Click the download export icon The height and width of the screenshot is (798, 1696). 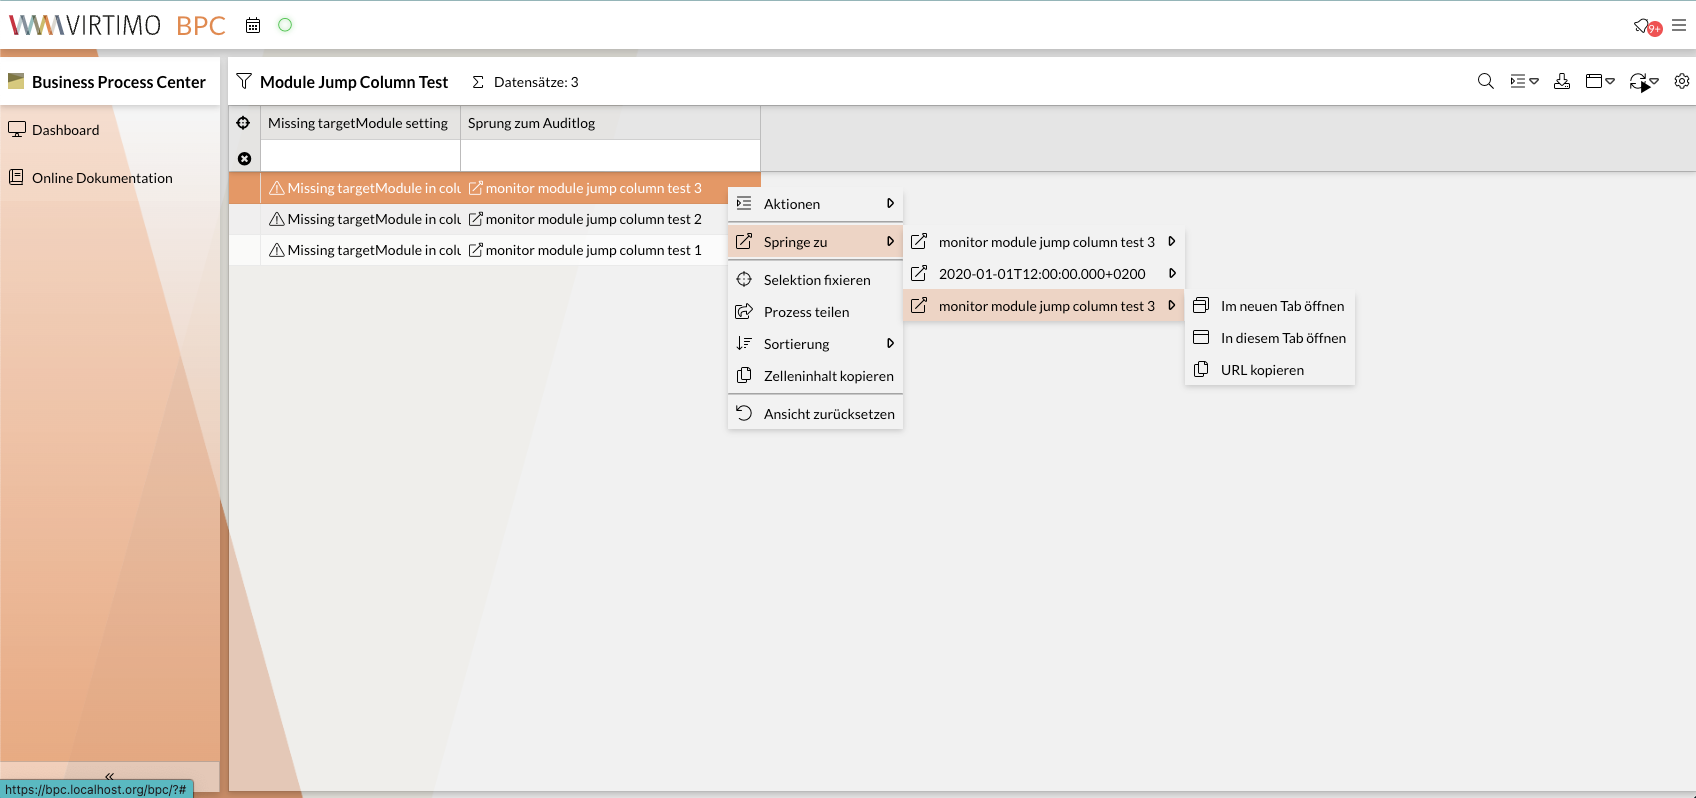pos(1561,81)
